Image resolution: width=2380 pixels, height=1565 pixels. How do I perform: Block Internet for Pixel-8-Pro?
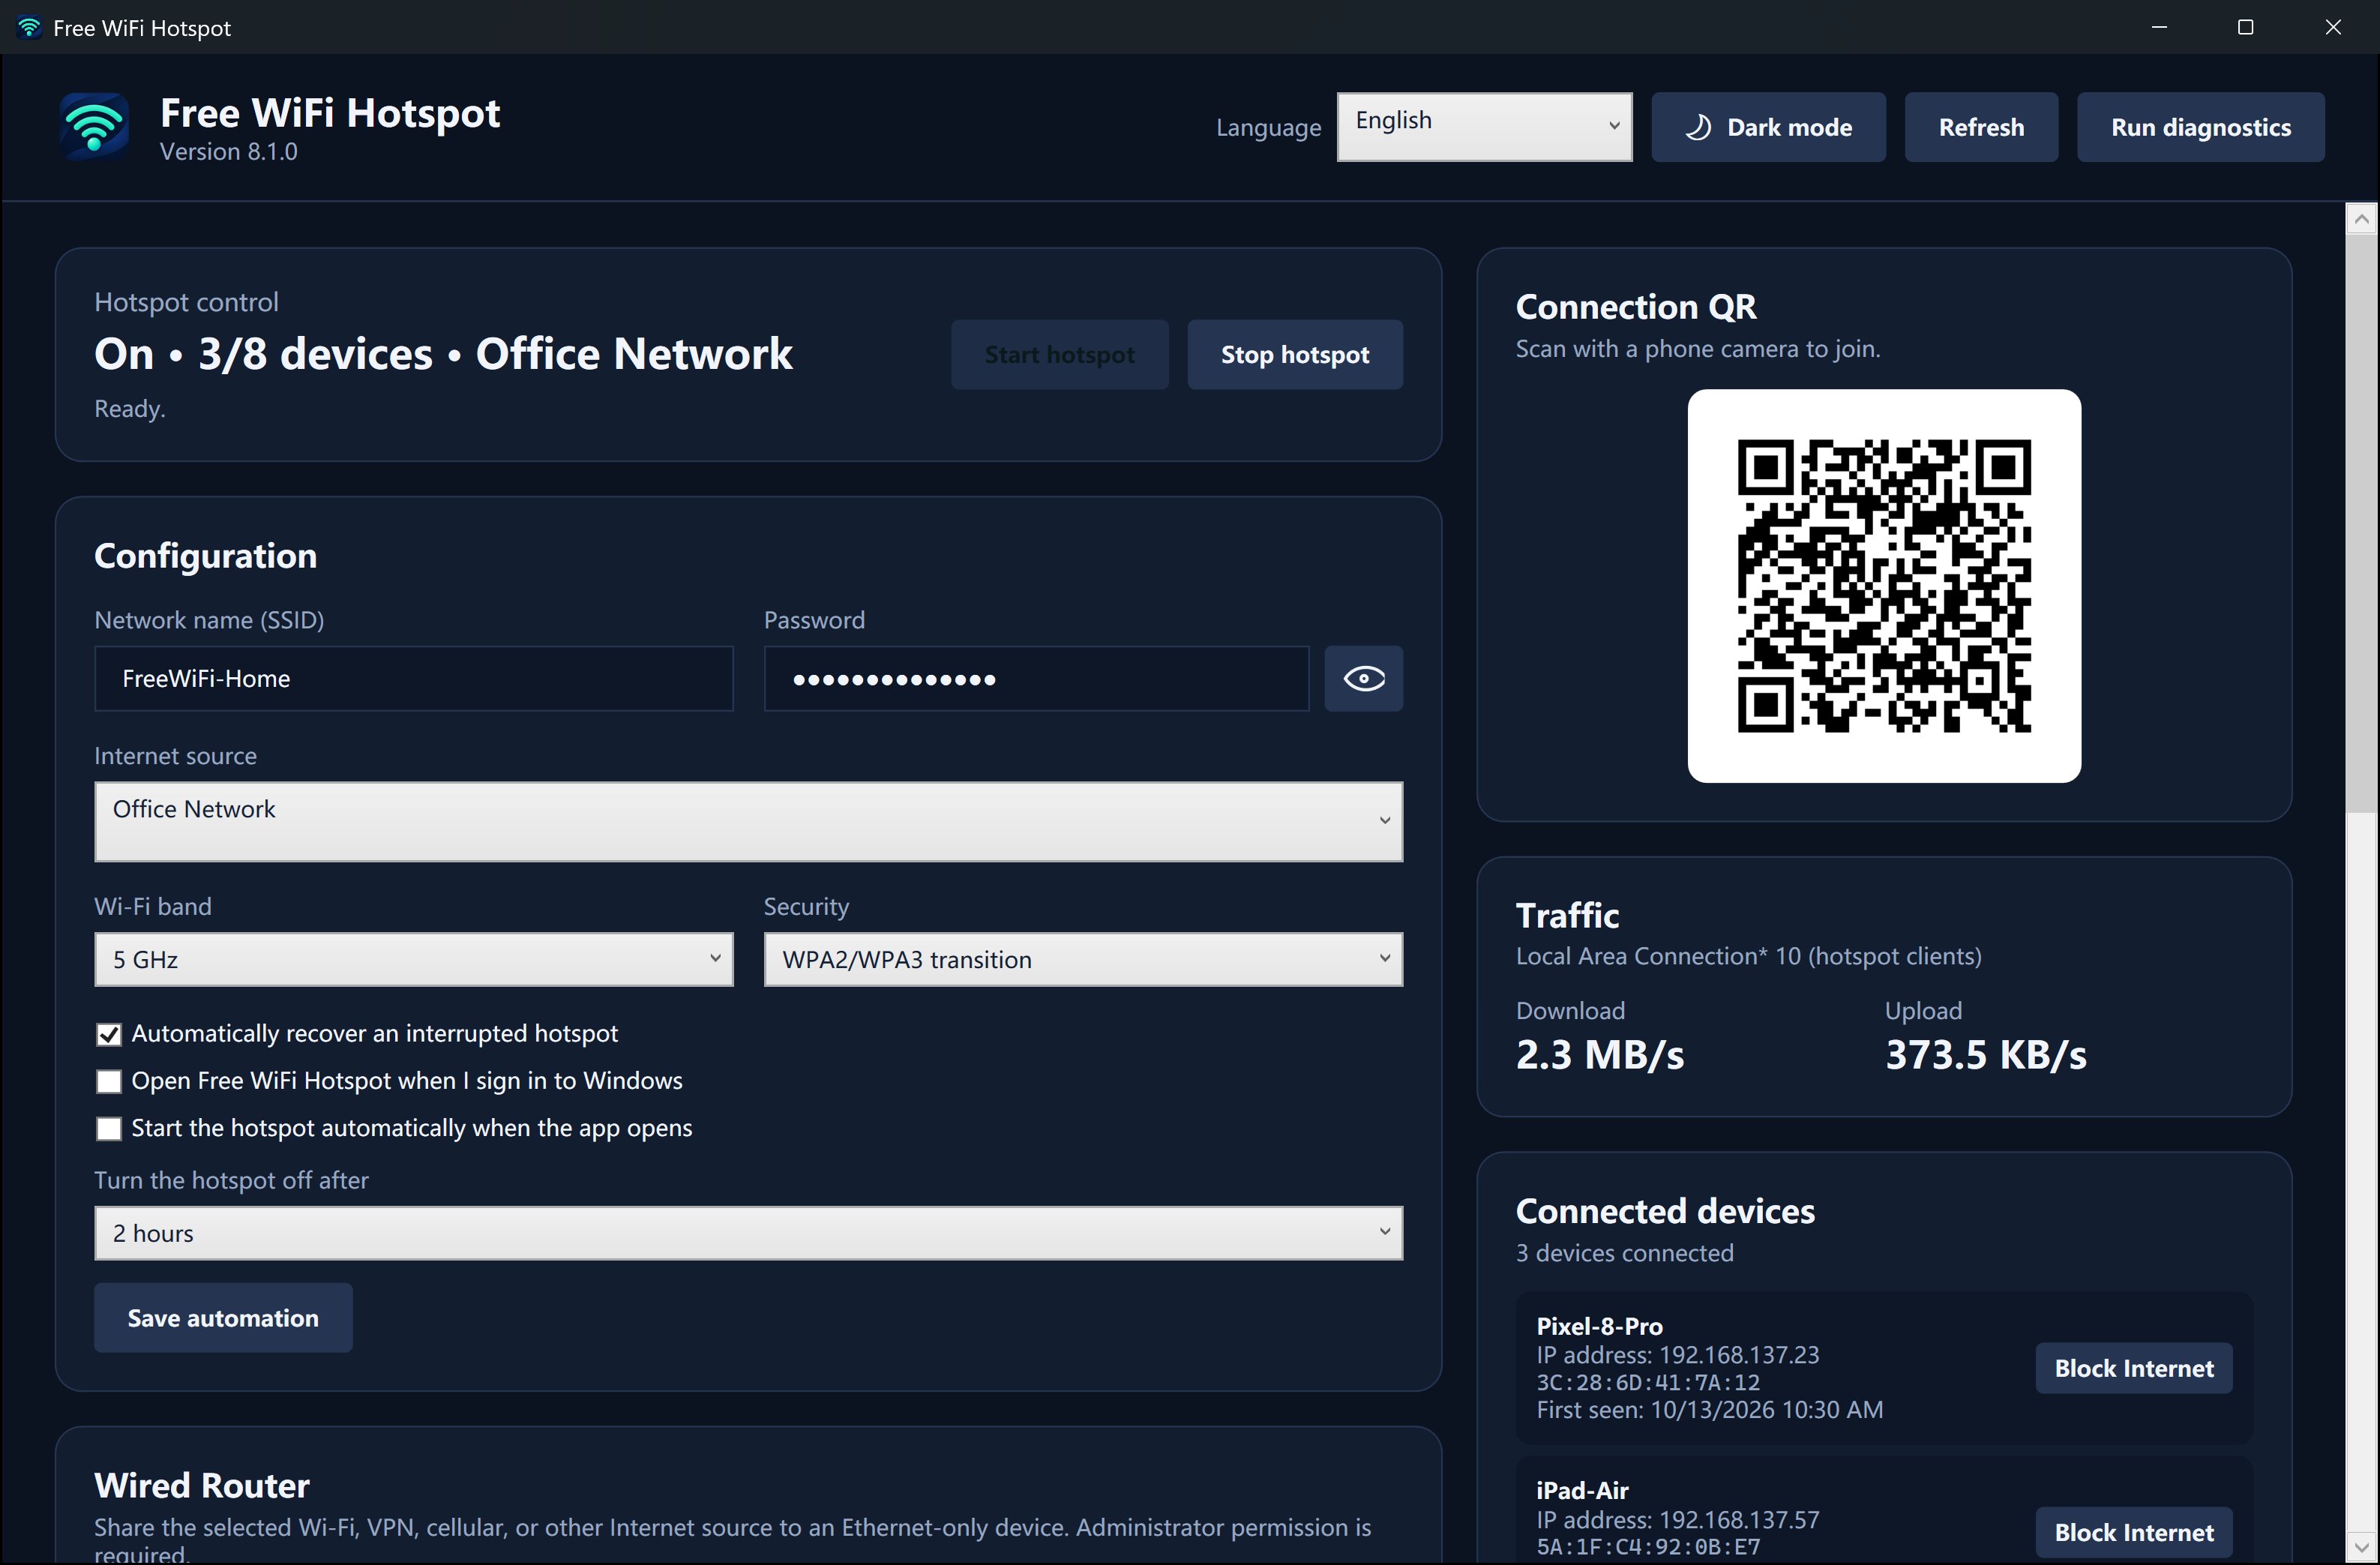[x=2133, y=1368]
